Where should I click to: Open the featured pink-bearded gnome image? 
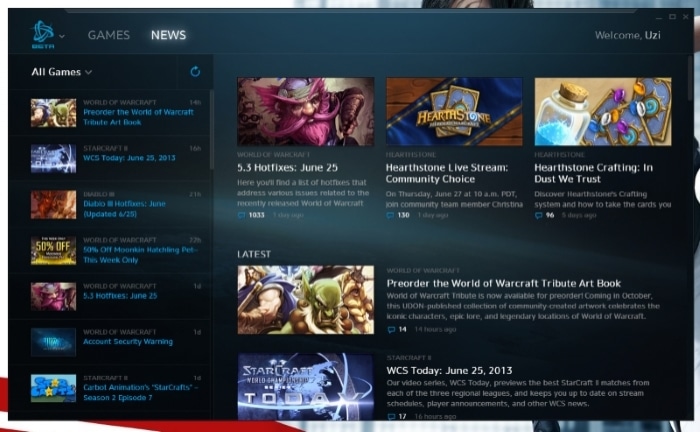pyautogui.click(x=306, y=112)
